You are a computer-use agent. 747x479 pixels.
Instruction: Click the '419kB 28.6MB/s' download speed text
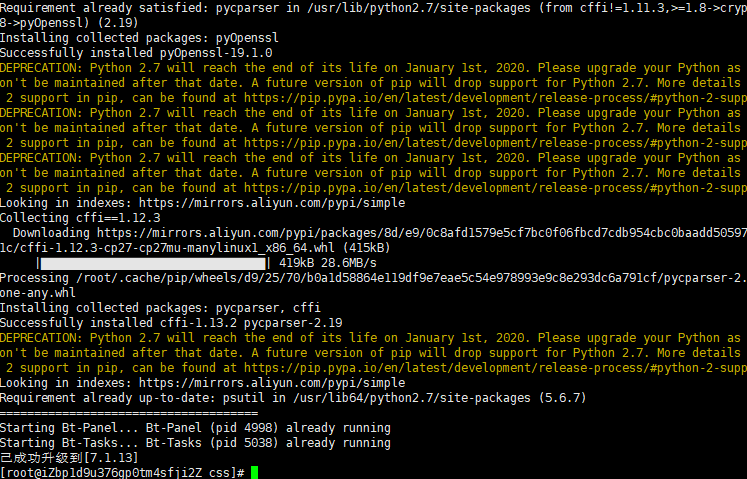[328, 263]
